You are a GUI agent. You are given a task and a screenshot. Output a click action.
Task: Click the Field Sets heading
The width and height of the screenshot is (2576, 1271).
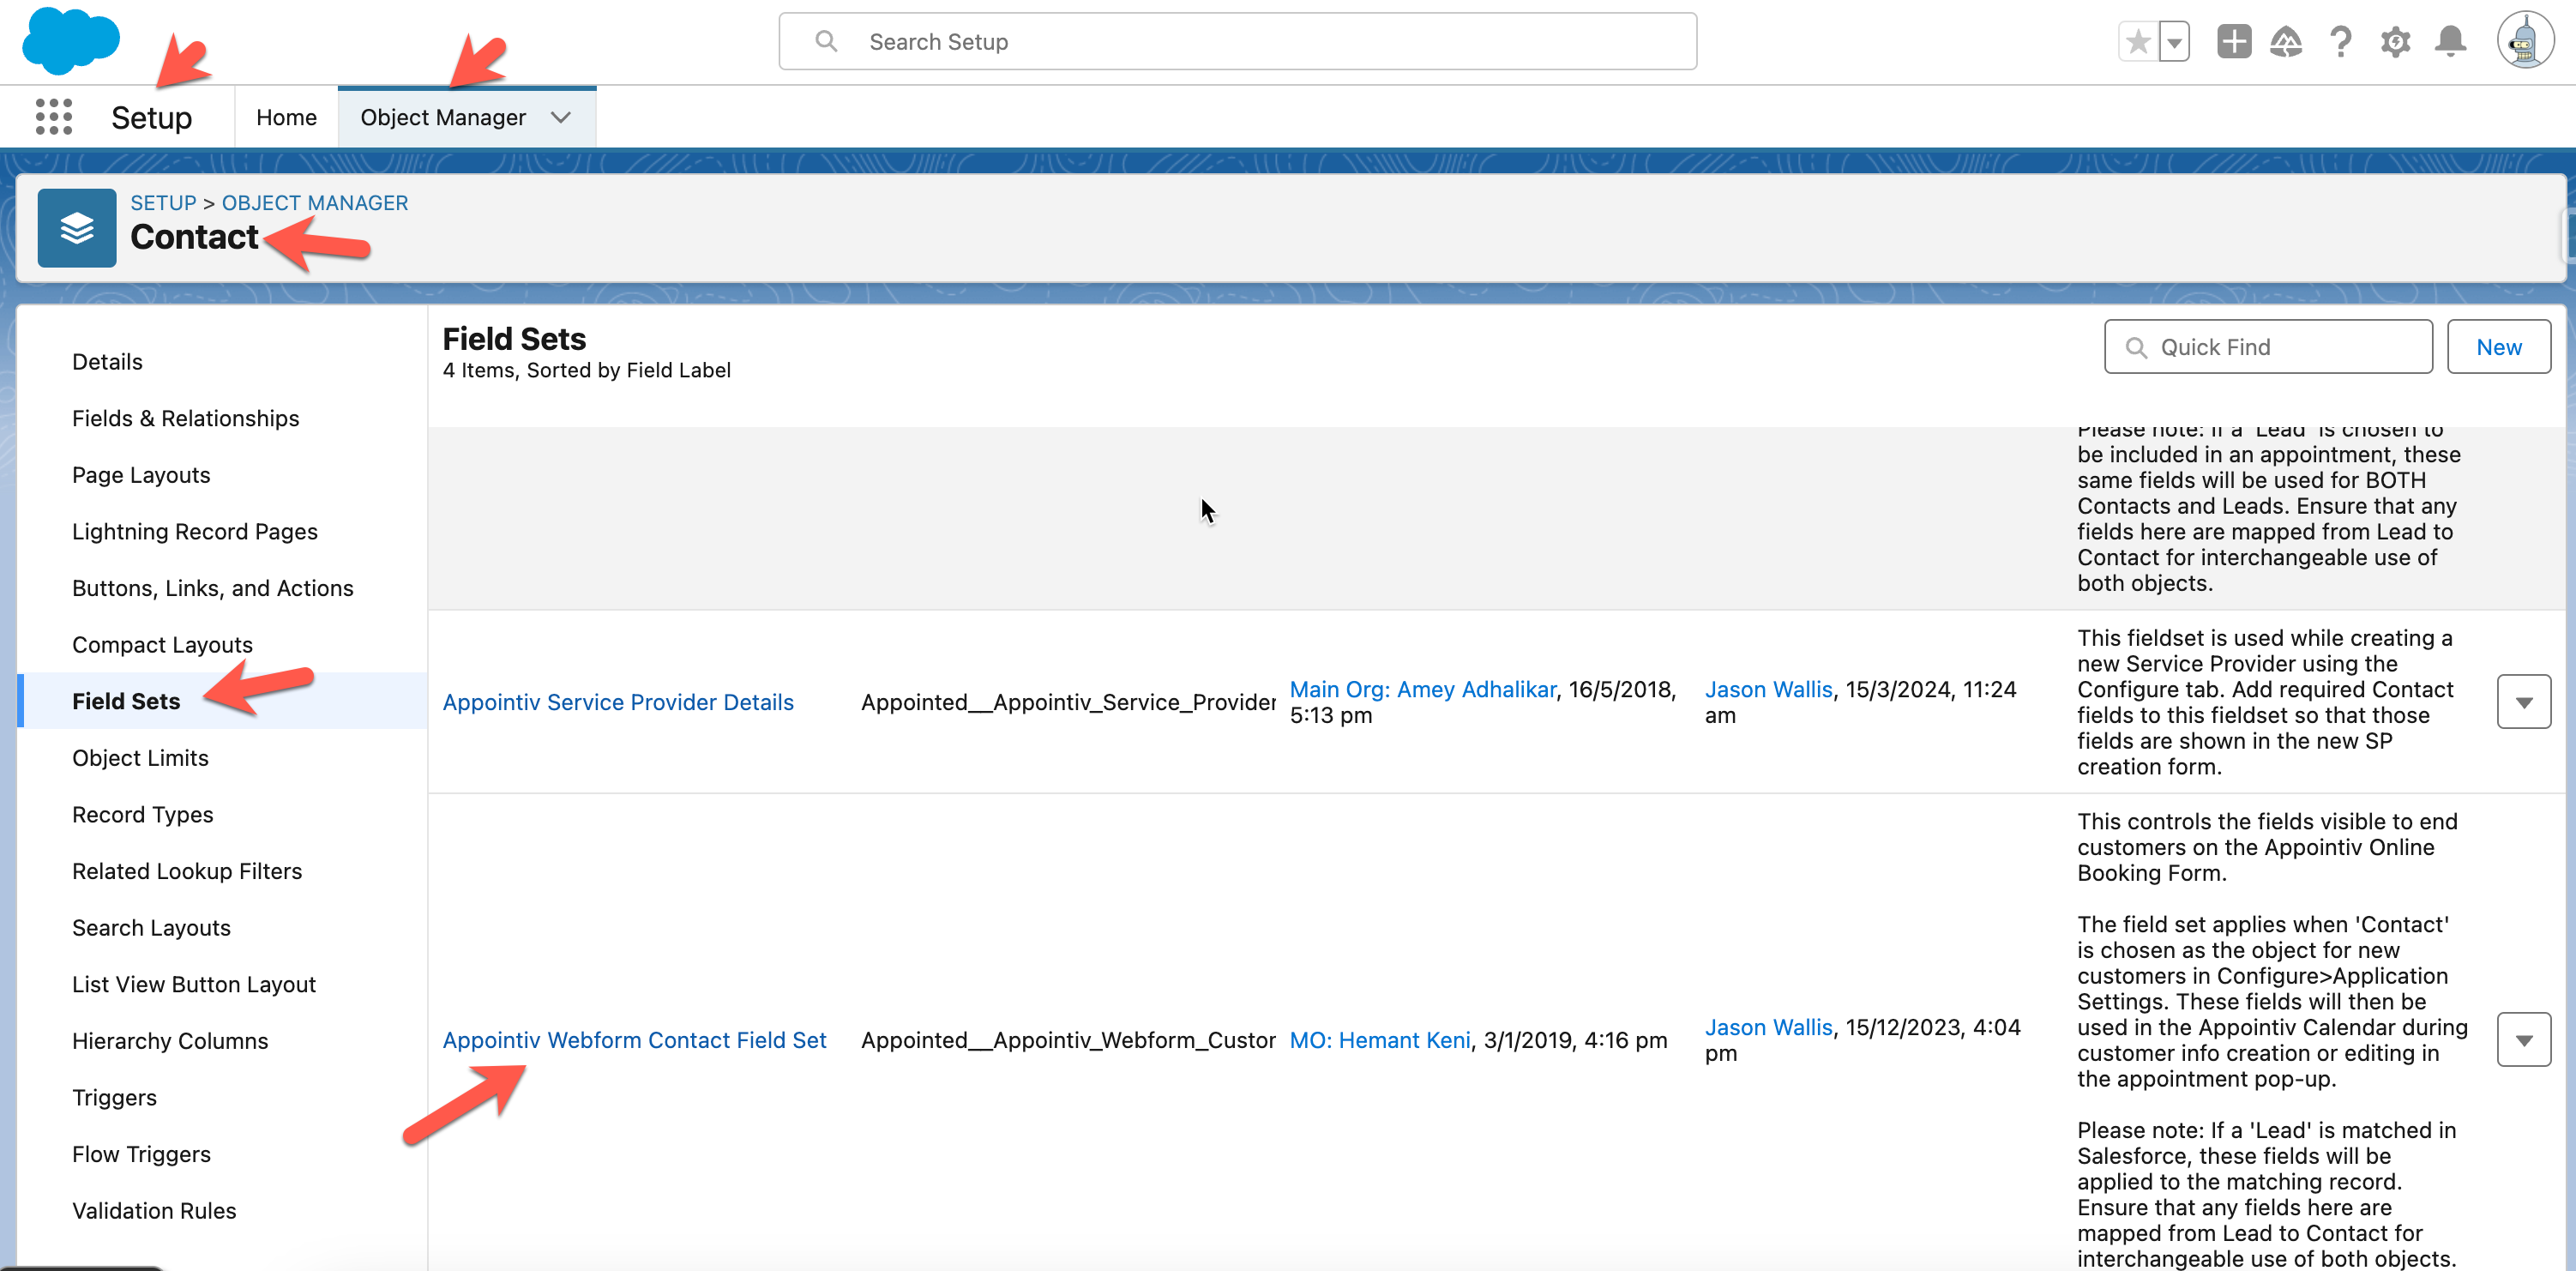click(x=514, y=339)
